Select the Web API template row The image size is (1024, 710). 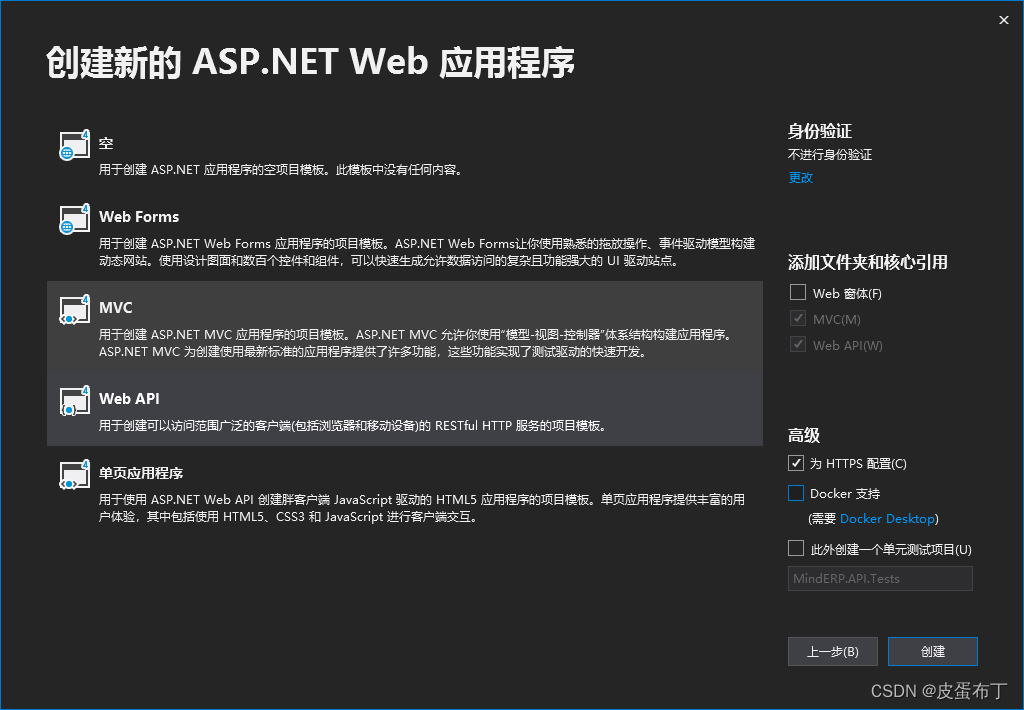(x=400, y=404)
